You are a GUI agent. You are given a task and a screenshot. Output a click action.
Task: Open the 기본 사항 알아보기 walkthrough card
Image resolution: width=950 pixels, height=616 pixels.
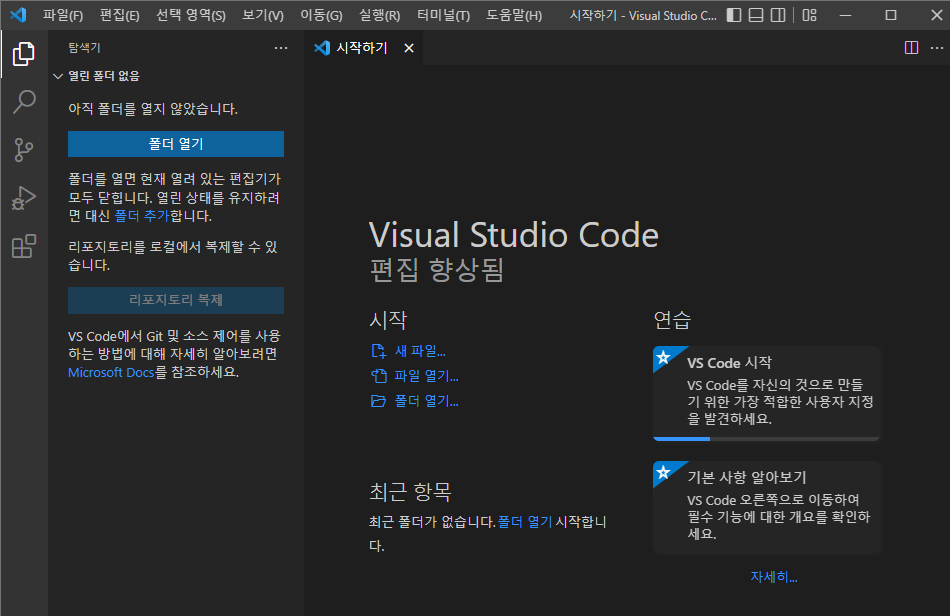[x=766, y=508]
